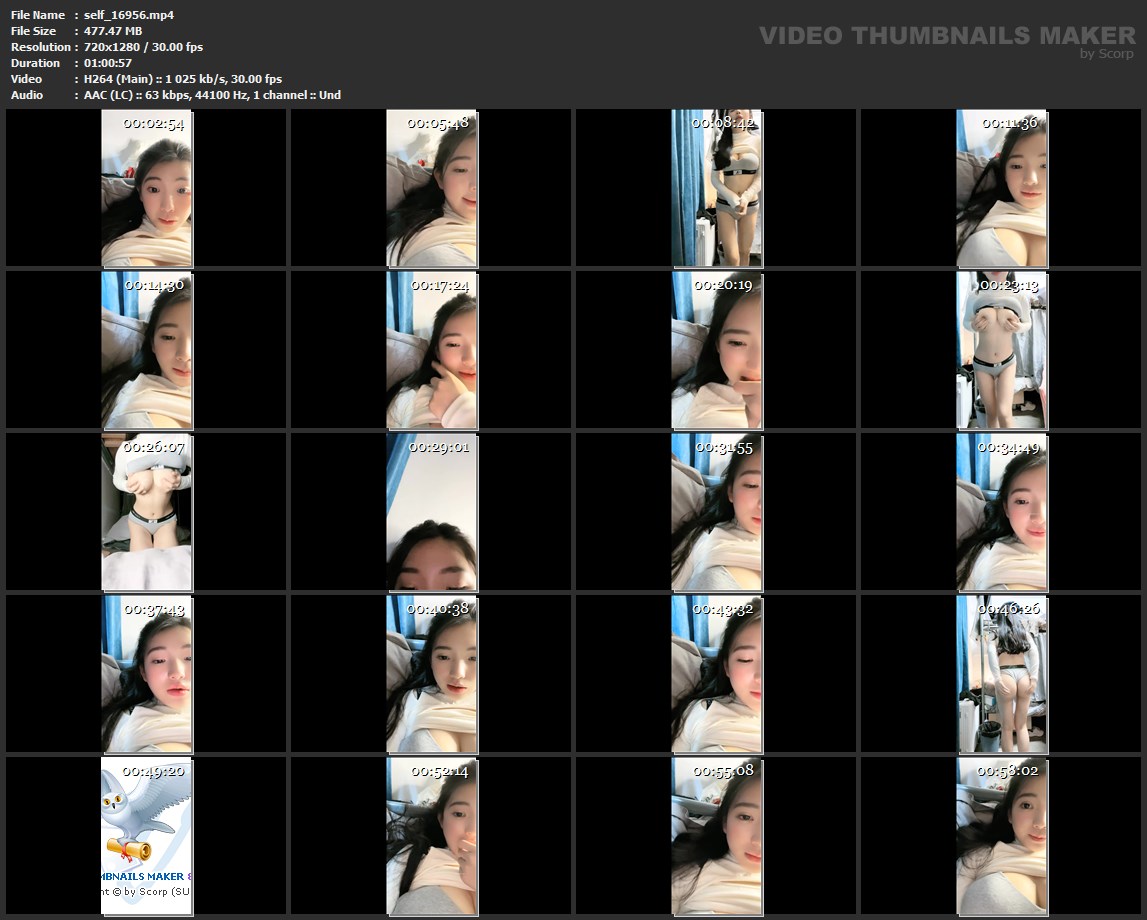The height and width of the screenshot is (920, 1147).
Task: Select the thumbnail stamped 00:34:49
Action: (1001, 511)
